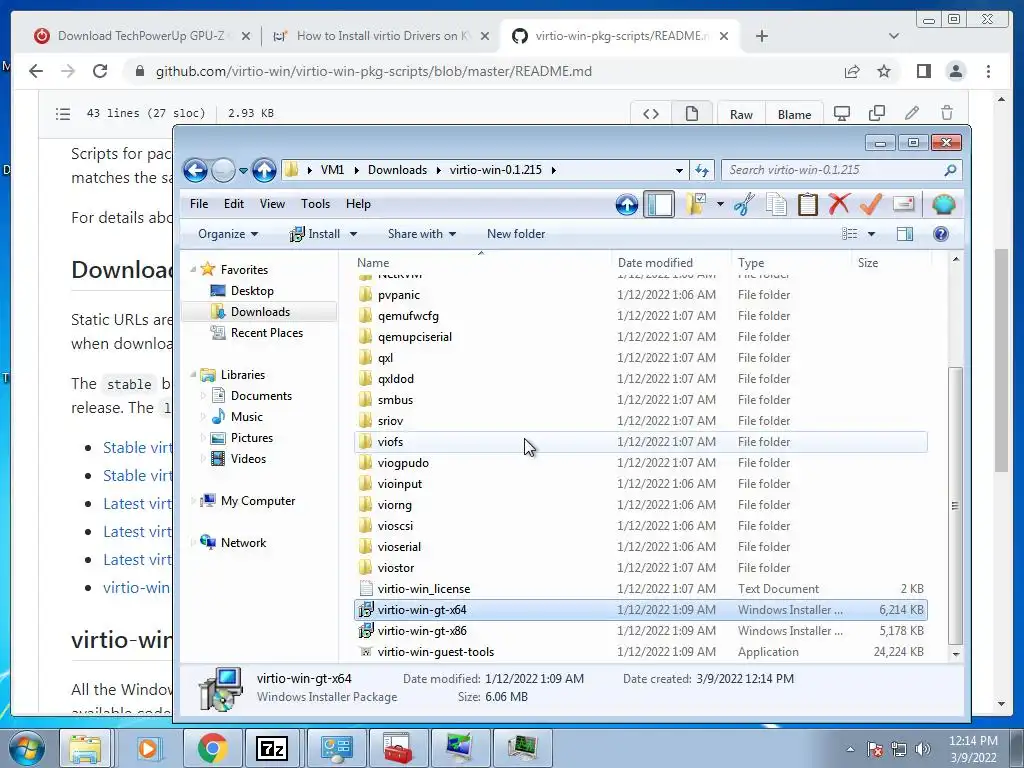Collapse the Libraries group
This screenshot has width=1024, height=768.
193,374
